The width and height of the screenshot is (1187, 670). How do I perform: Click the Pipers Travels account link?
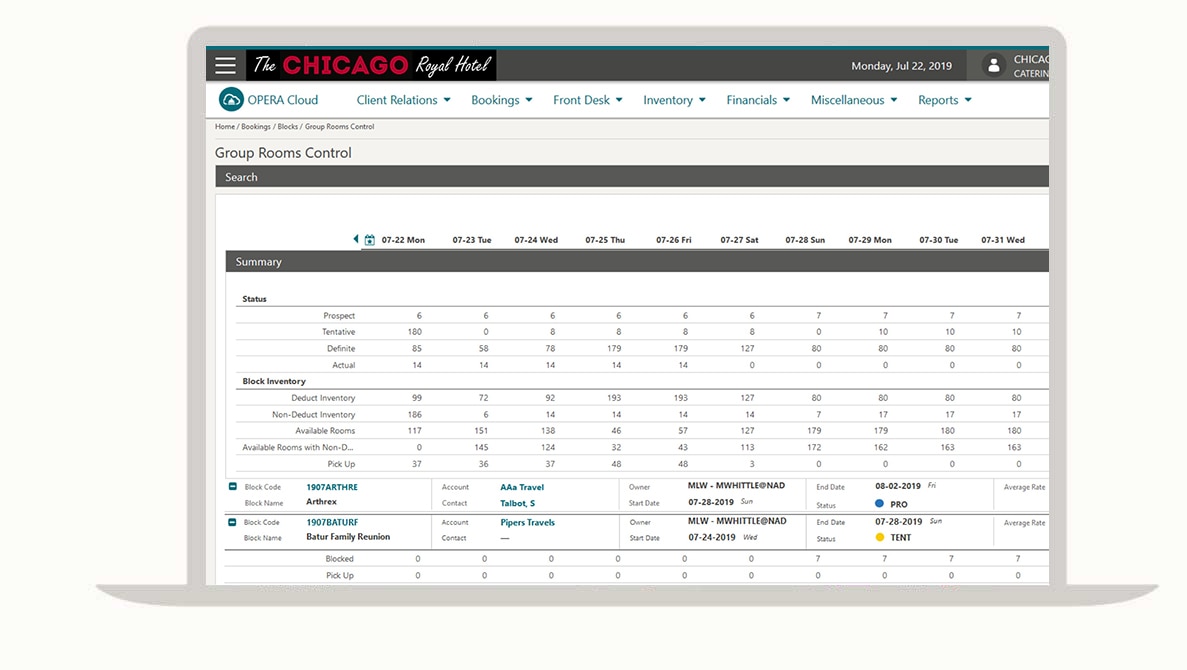[527, 522]
